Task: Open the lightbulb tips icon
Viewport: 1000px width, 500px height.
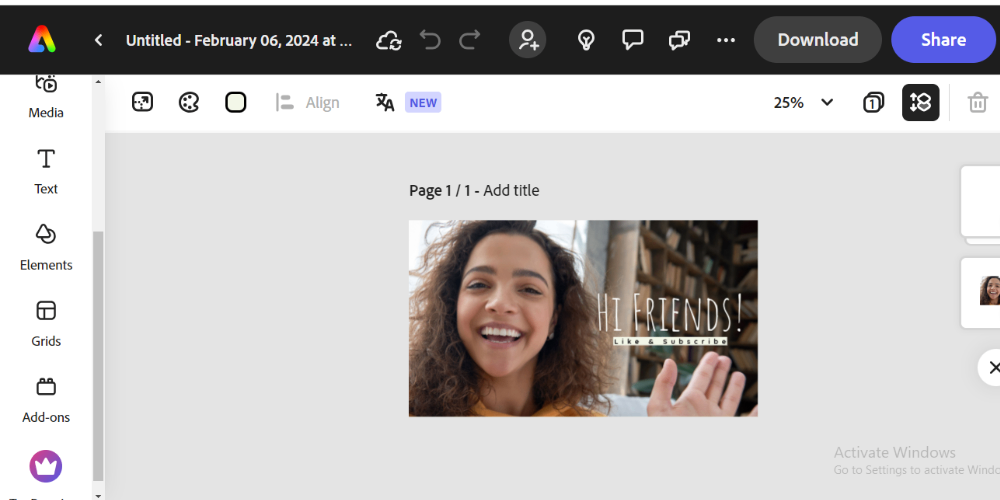Action: pos(586,40)
